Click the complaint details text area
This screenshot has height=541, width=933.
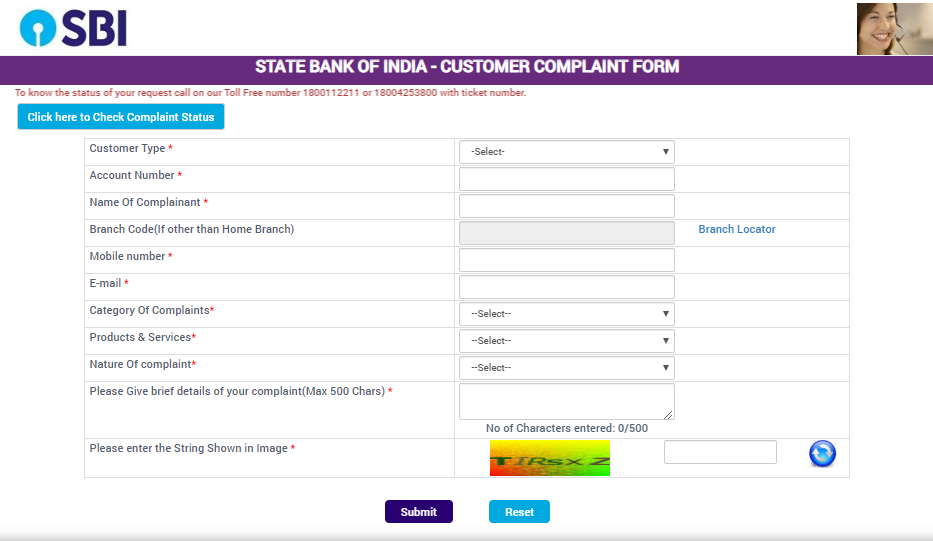coord(566,402)
